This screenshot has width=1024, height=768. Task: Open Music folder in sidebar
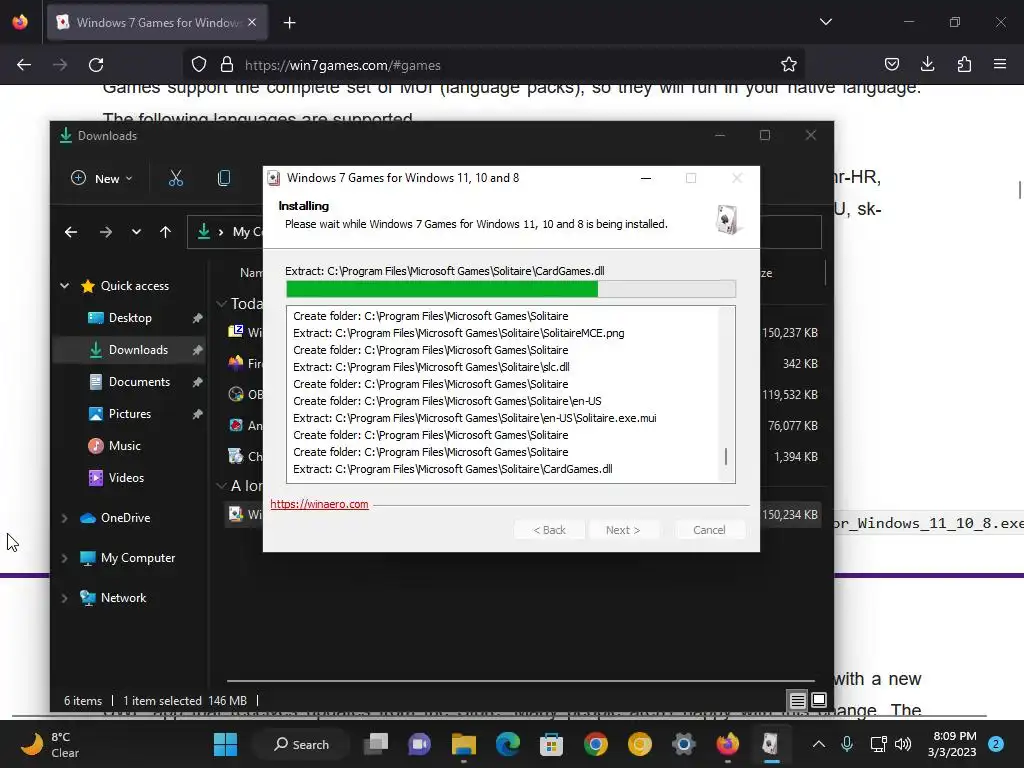[x=124, y=446]
